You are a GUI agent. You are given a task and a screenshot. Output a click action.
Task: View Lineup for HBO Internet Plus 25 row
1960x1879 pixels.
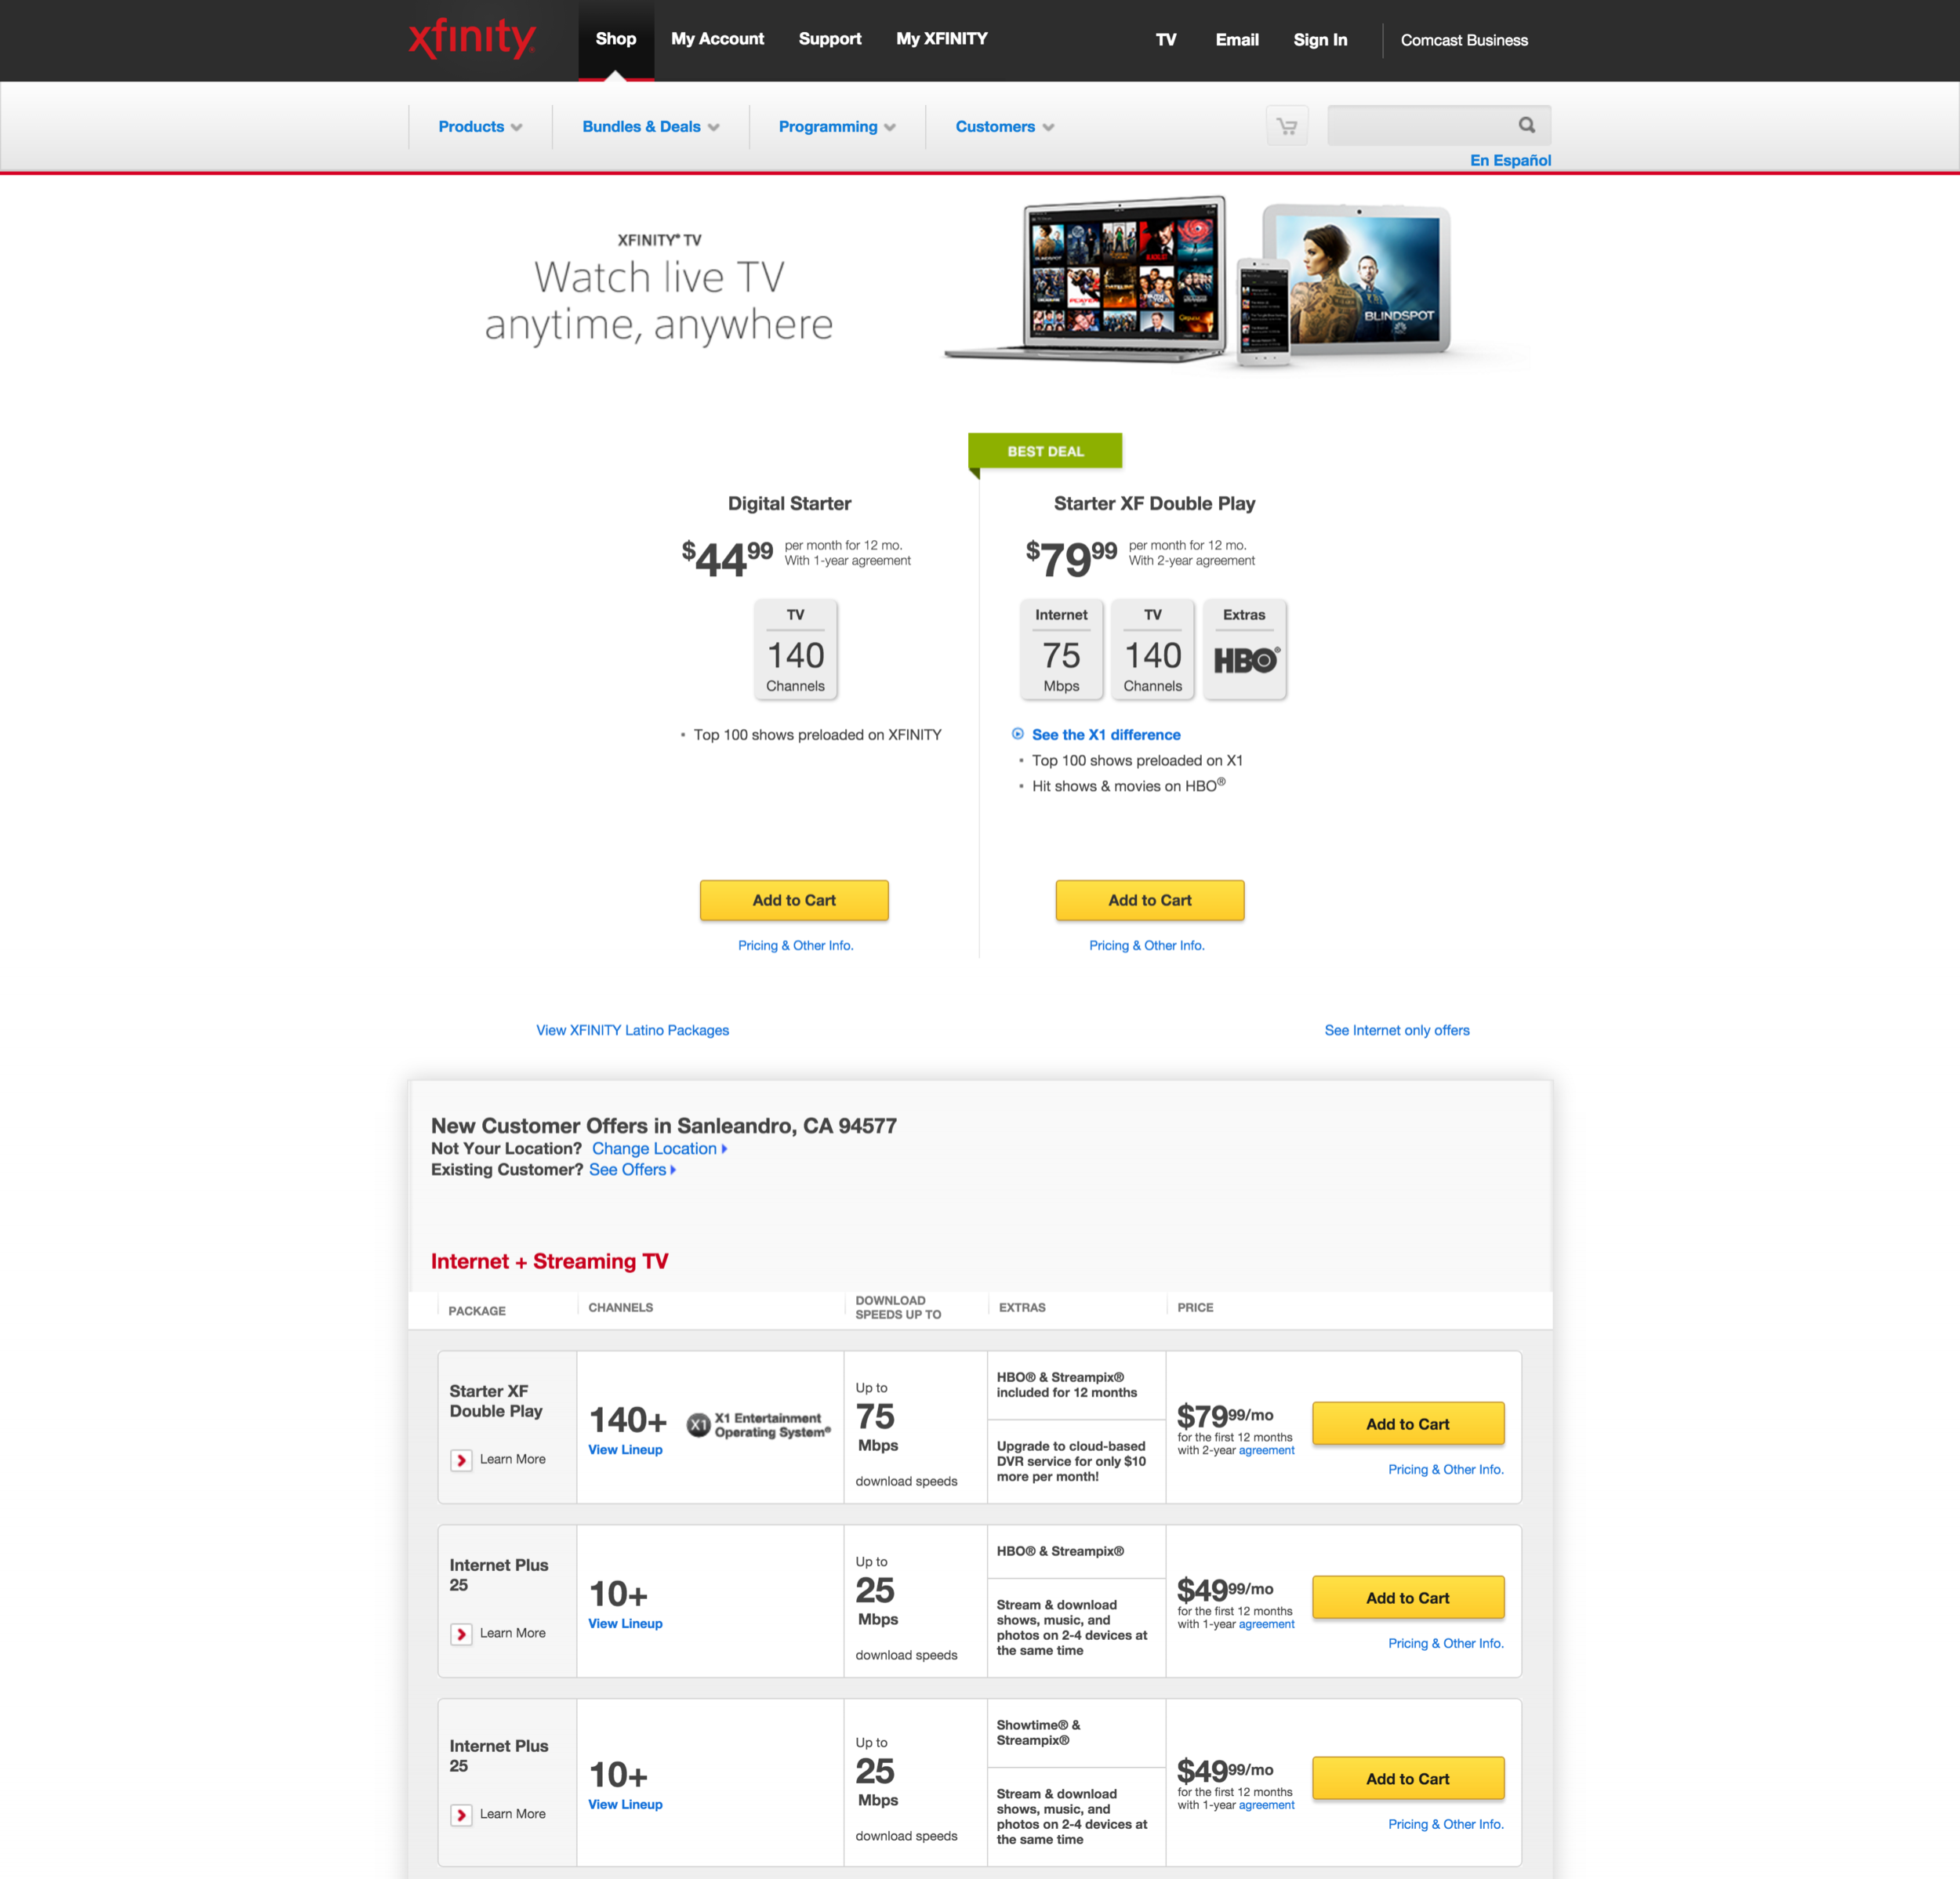[x=625, y=1624]
